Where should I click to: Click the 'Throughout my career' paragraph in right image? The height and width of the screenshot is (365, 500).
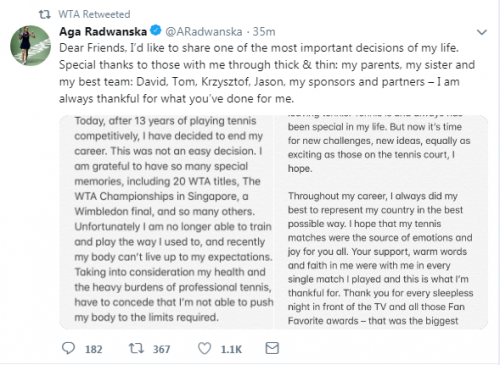pyautogui.click(x=380, y=258)
